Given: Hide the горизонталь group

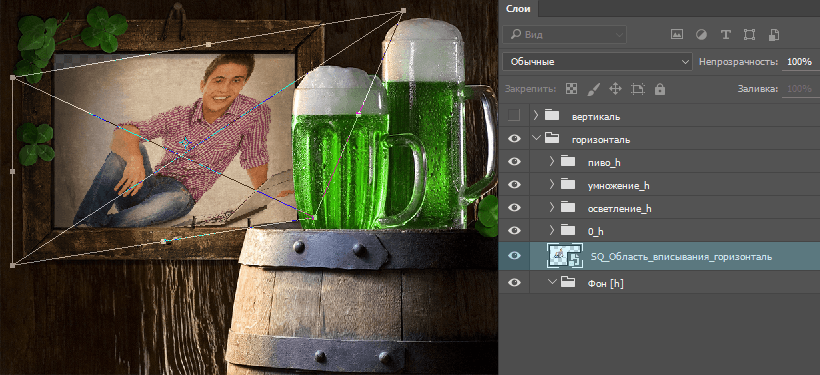Looking at the screenshot, I should pyautogui.click(x=515, y=139).
